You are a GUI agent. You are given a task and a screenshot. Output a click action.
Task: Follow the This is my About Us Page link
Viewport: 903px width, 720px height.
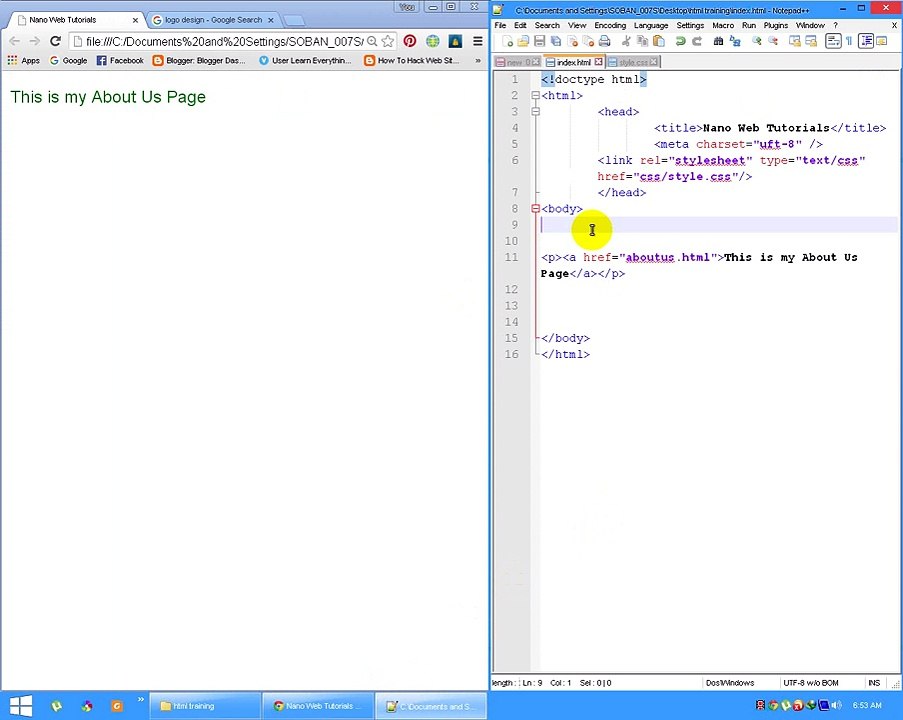click(x=108, y=97)
